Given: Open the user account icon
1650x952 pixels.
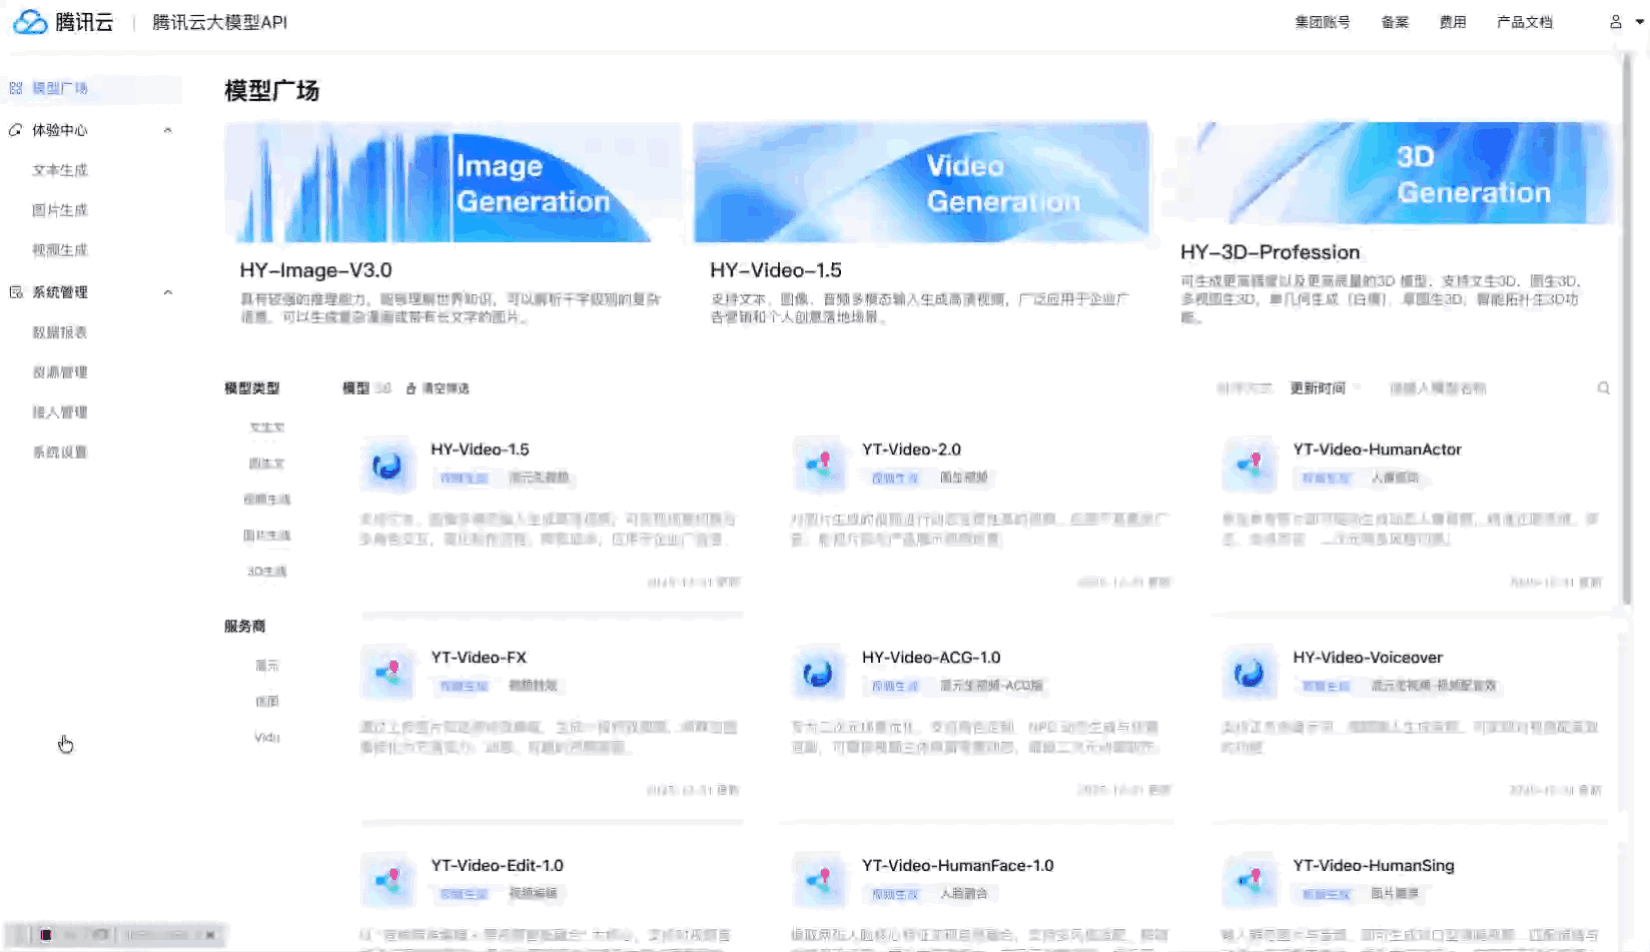Looking at the screenshot, I should point(1613,22).
